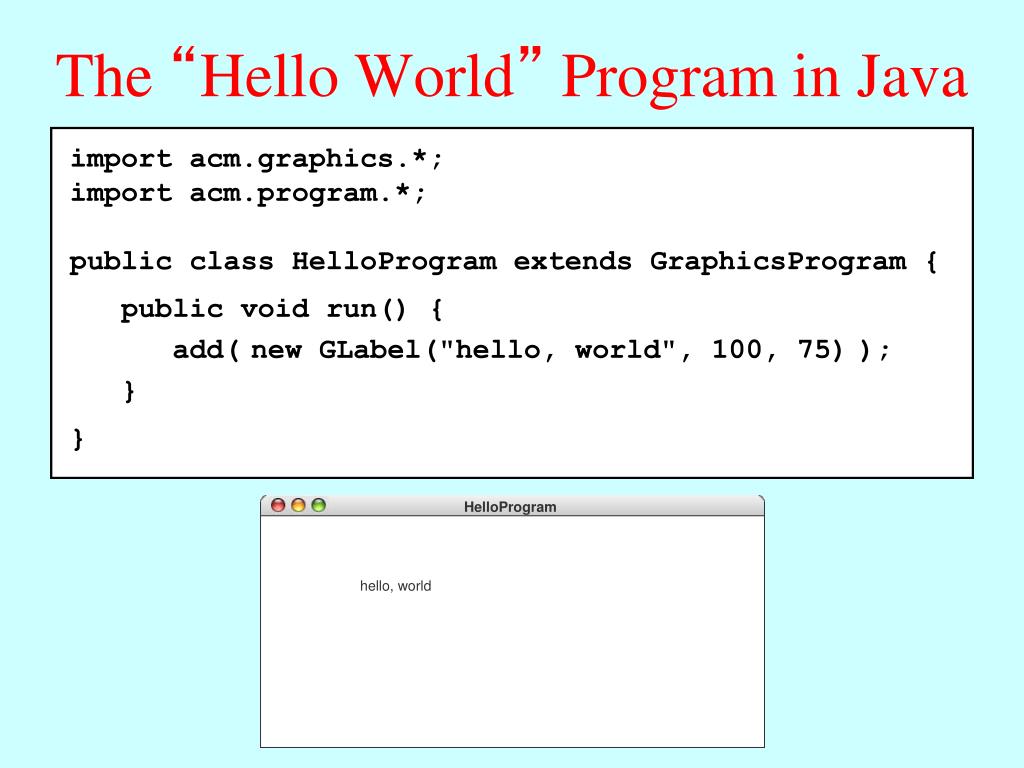This screenshot has height=768, width=1024.
Task: Click the 'public void run()' code line
Action: pos(281,309)
